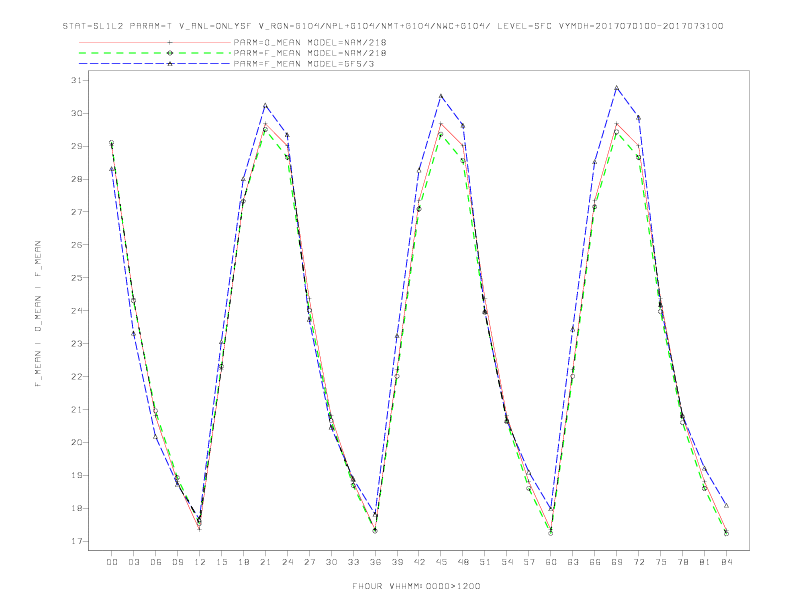792x612 pixels.
Task: Click x-axis forecast hour label 57
Action: 529,562
